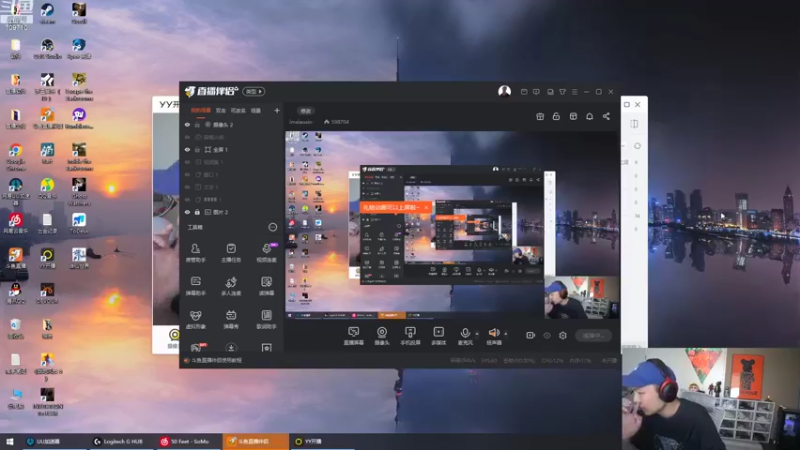Click the 直播屏幕 screen capture icon
This screenshot has height=450, width=800.
[354, 336]
